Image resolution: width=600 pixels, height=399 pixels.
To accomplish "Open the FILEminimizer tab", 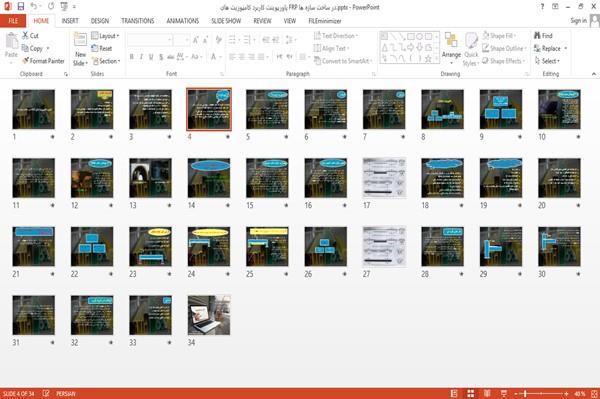I will 325,21.
